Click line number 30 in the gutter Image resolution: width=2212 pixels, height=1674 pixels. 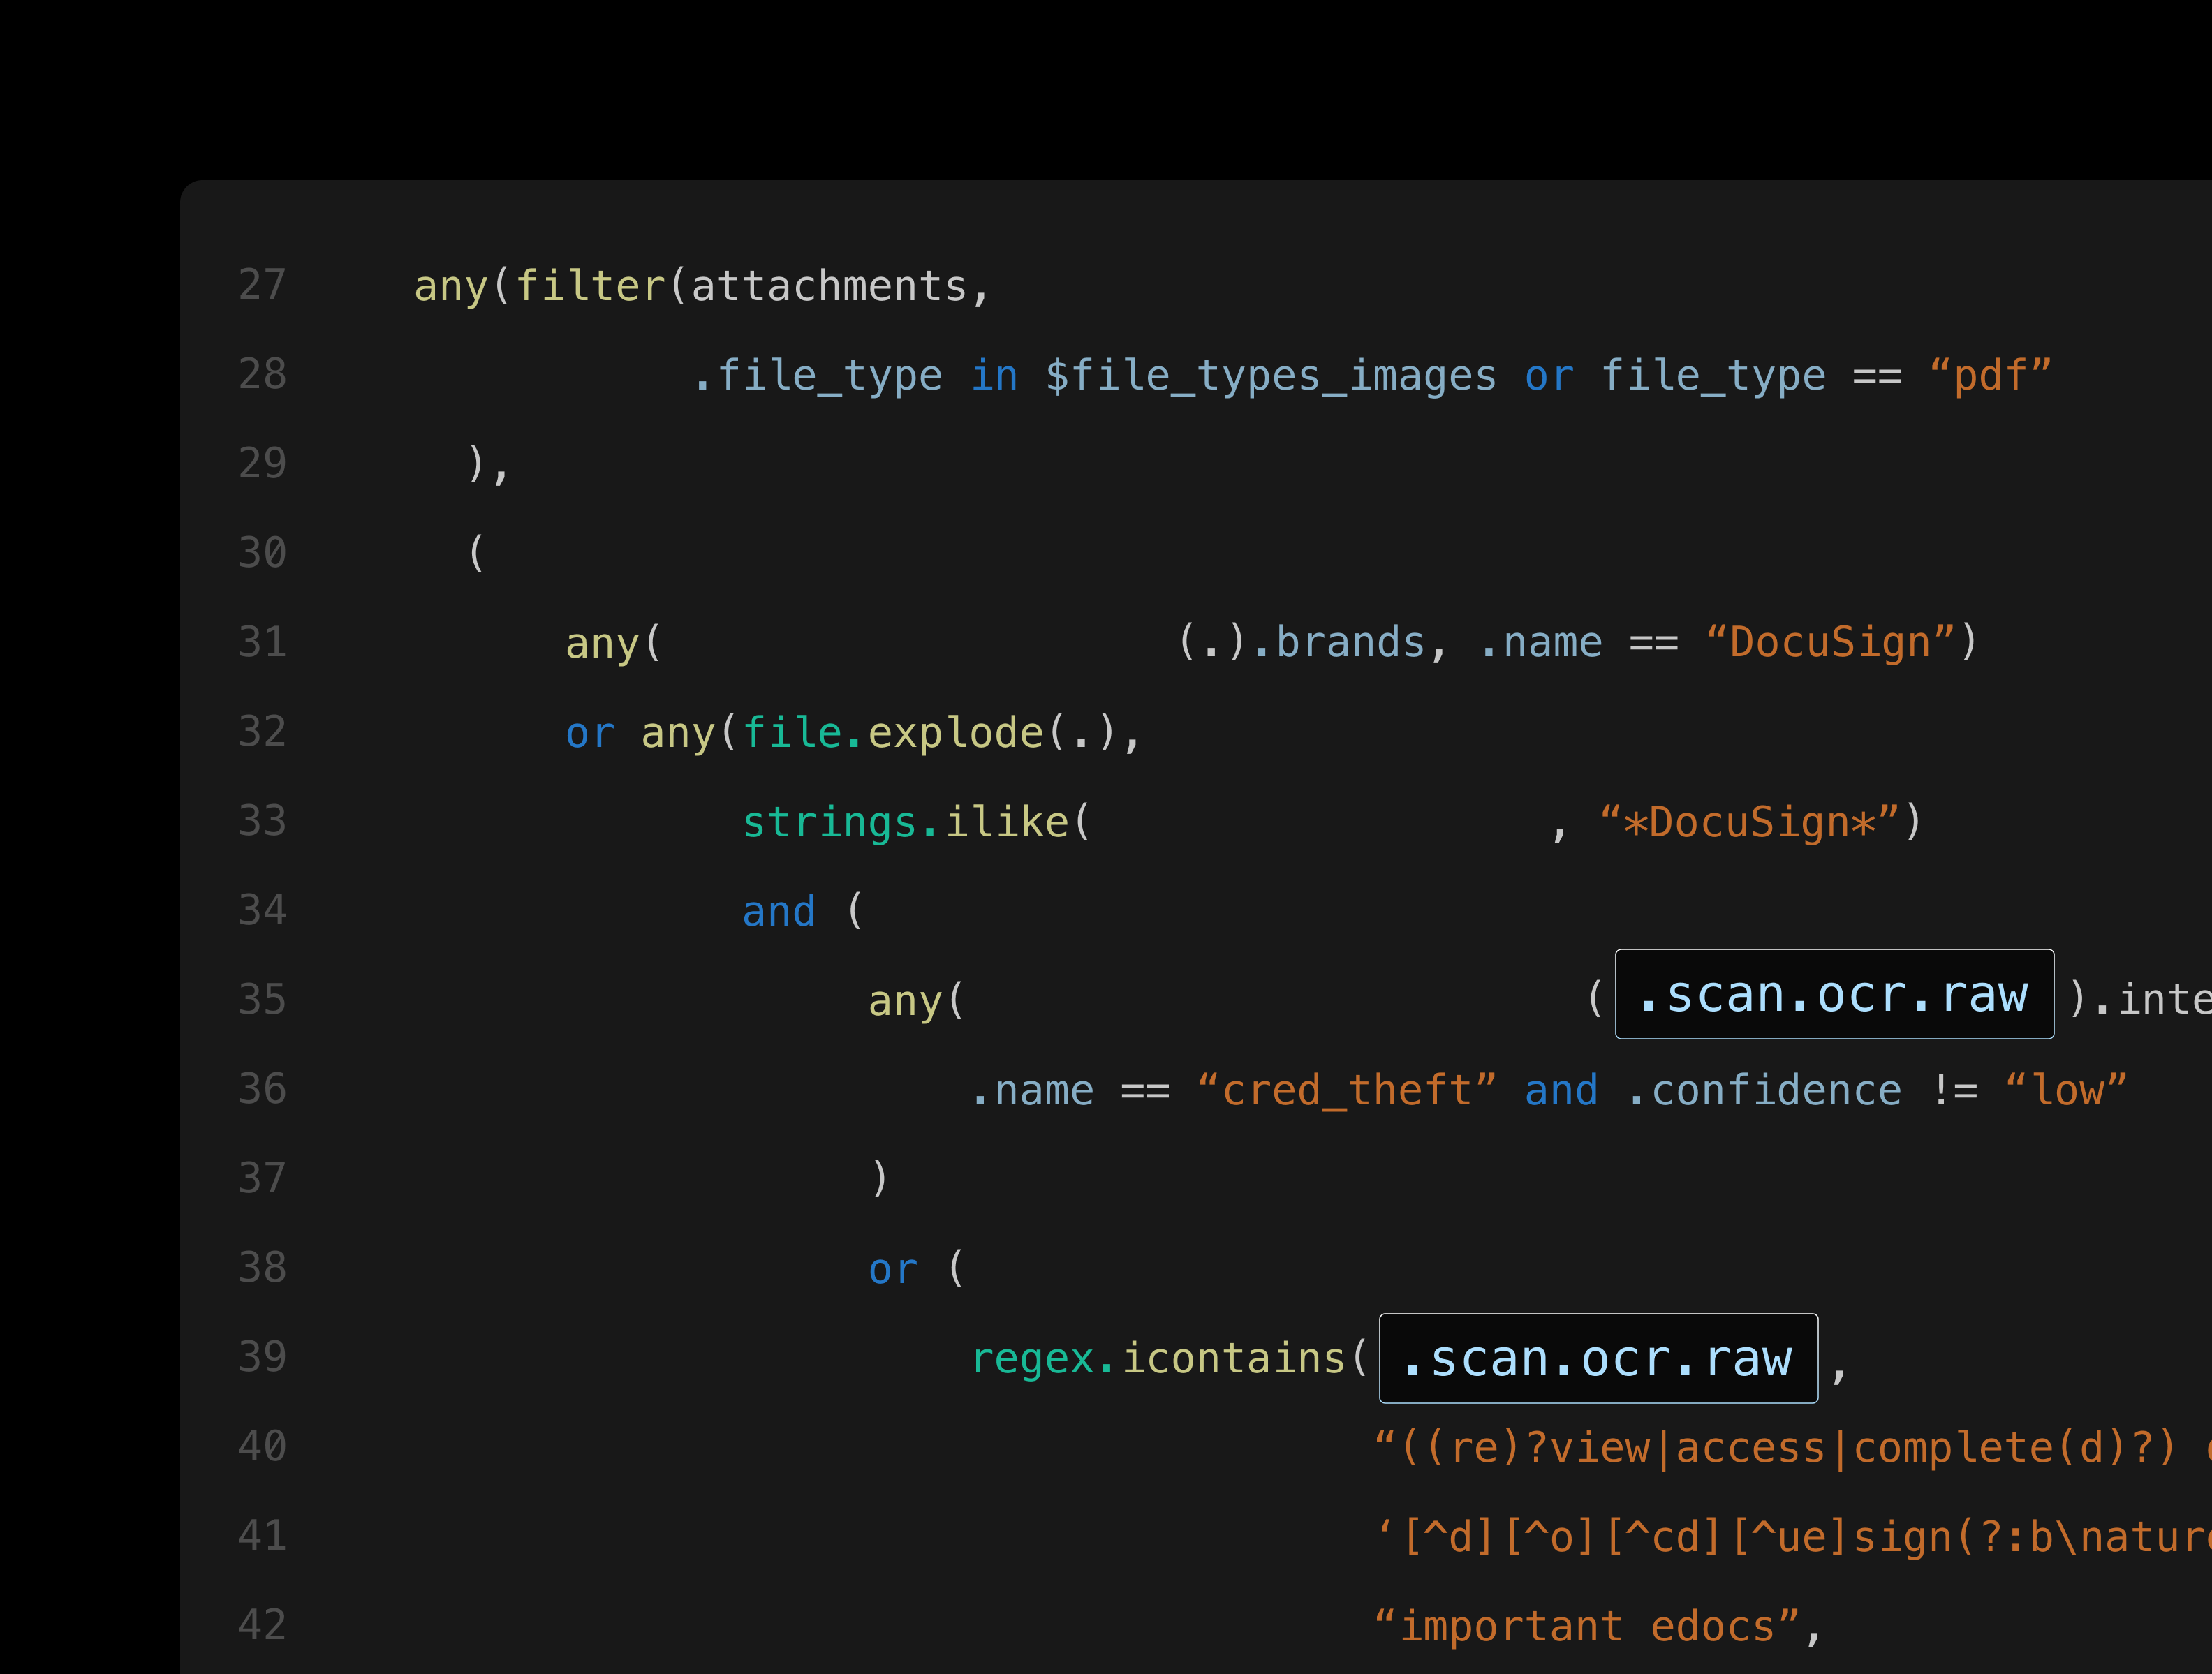pyautogui.click(x=262, y=553)
